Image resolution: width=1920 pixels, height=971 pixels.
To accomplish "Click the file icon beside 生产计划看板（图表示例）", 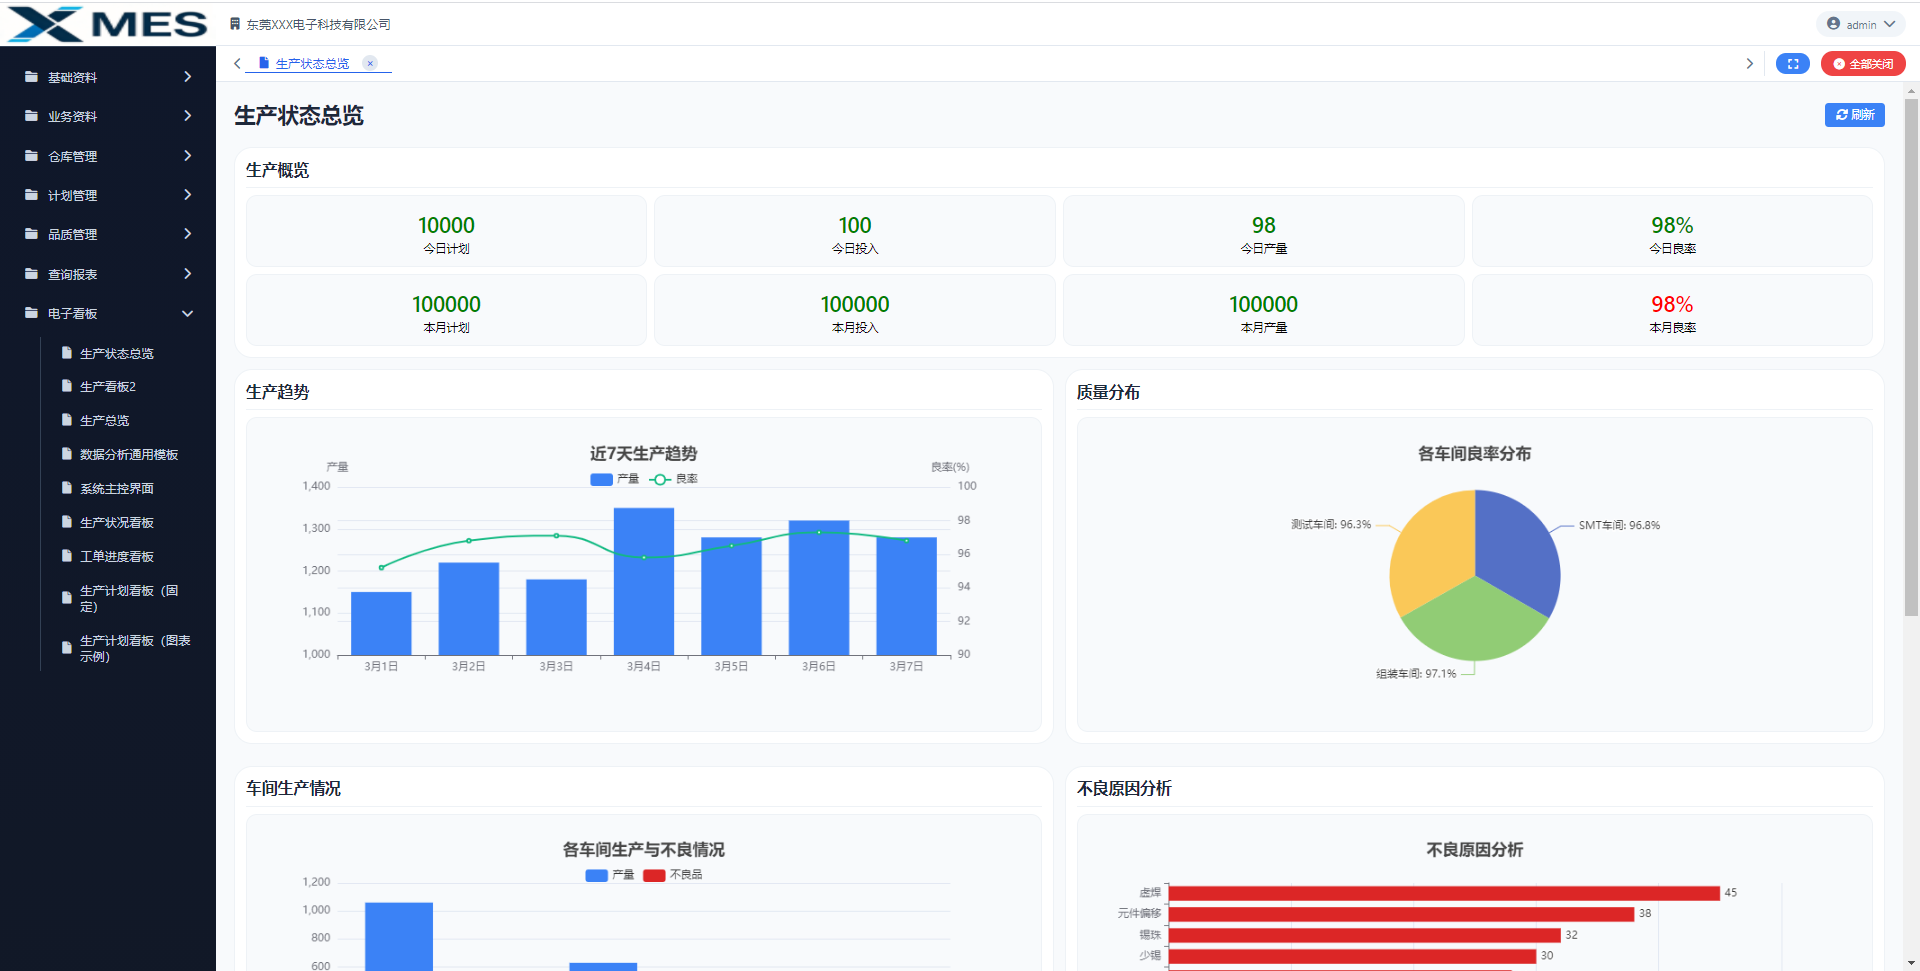I will click(x=67, y=648).
